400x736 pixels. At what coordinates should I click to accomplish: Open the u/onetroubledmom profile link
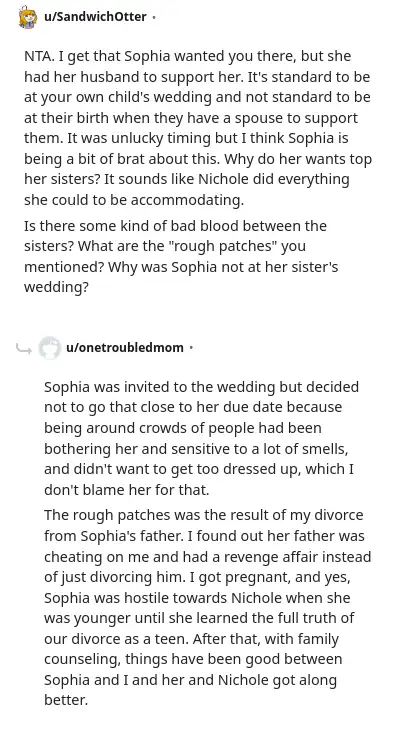click(125, 348)
